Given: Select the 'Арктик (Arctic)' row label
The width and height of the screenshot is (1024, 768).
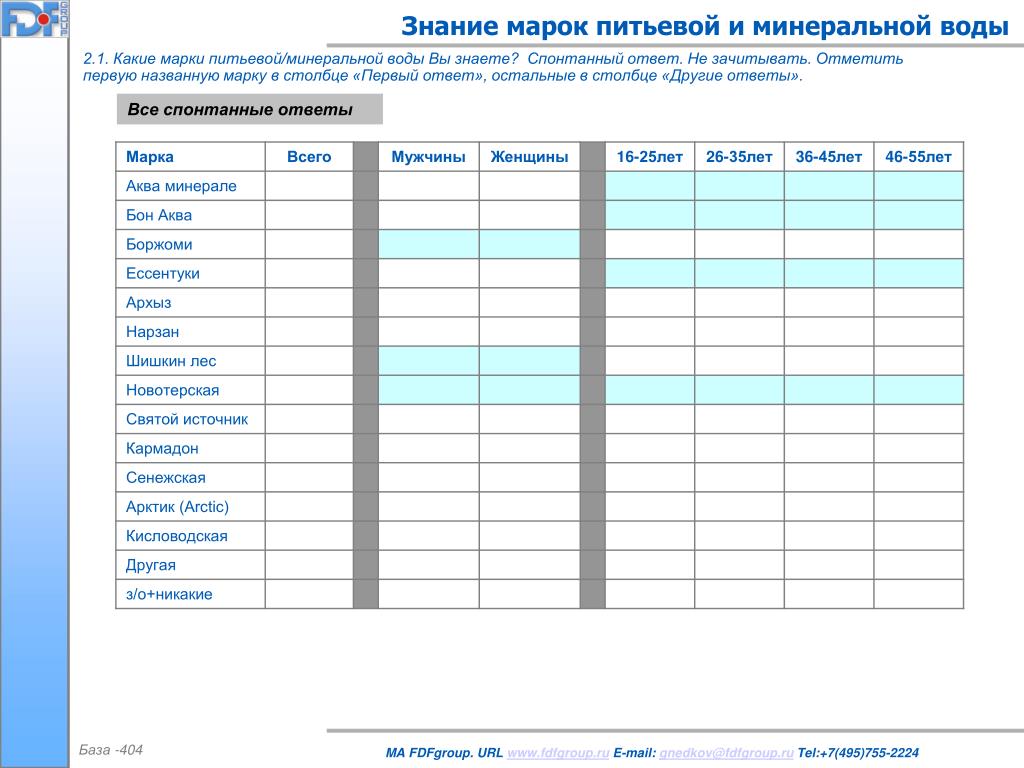Looking at the screenshot, I should (x=177, y=507).
